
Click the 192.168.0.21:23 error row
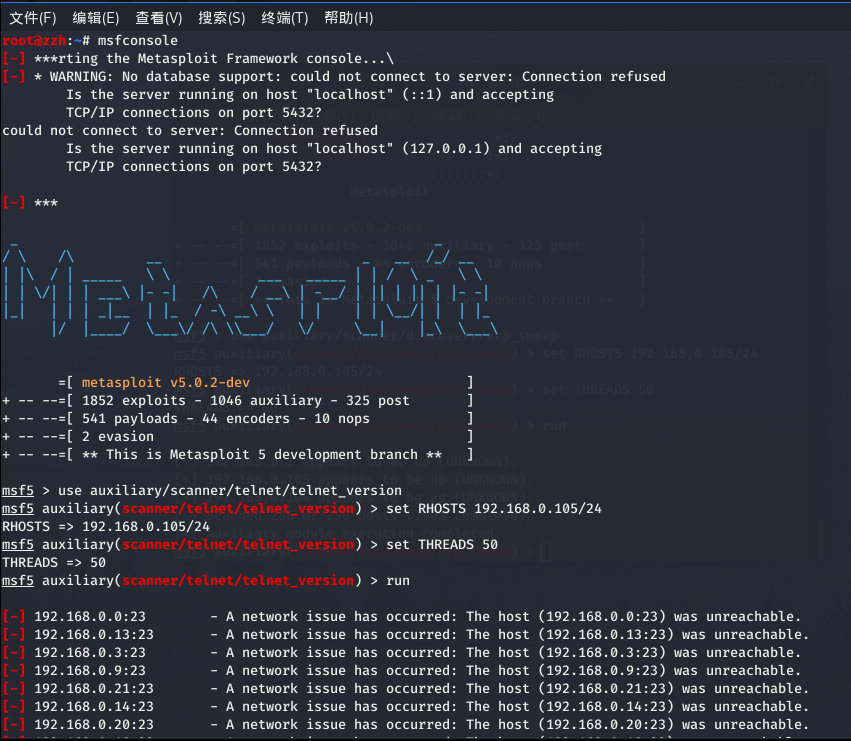[405, 688]
